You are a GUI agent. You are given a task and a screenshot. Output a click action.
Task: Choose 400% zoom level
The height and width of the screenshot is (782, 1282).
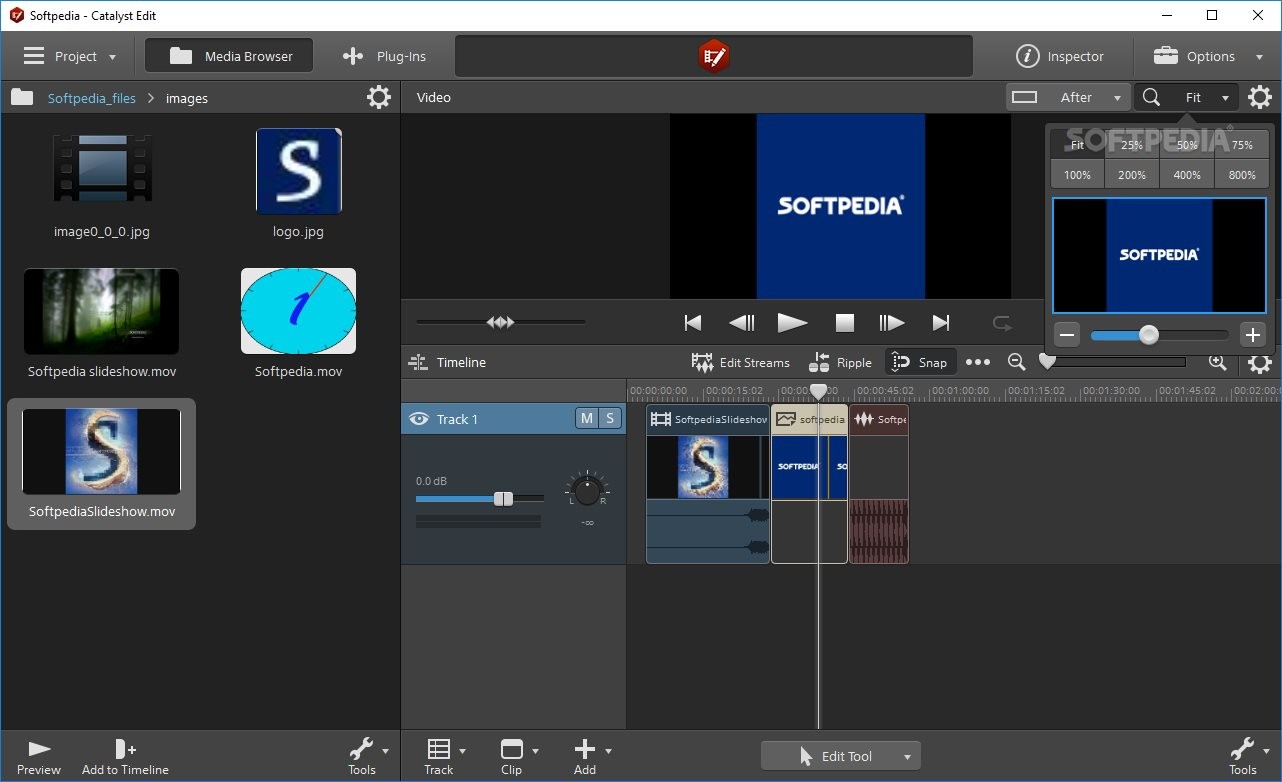(1187, 174)
